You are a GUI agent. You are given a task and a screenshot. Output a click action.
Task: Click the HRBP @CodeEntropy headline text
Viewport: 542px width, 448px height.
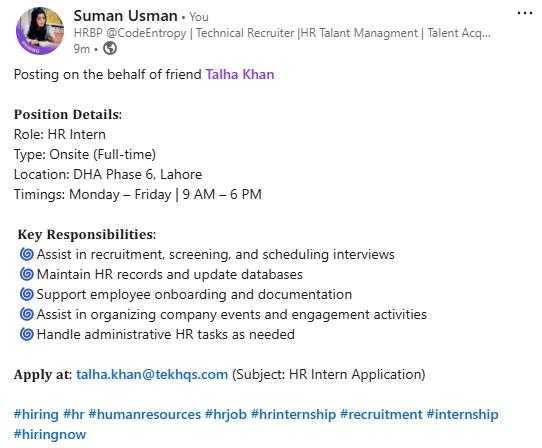pos(282,33)
